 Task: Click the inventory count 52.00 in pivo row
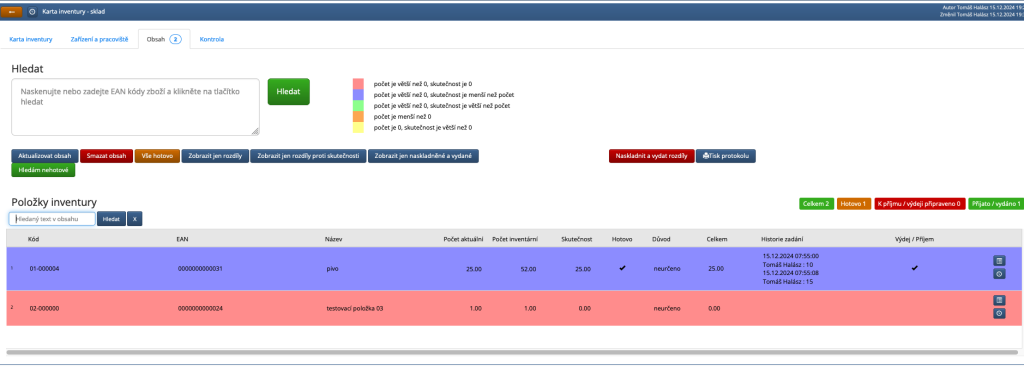click(528, 269)
